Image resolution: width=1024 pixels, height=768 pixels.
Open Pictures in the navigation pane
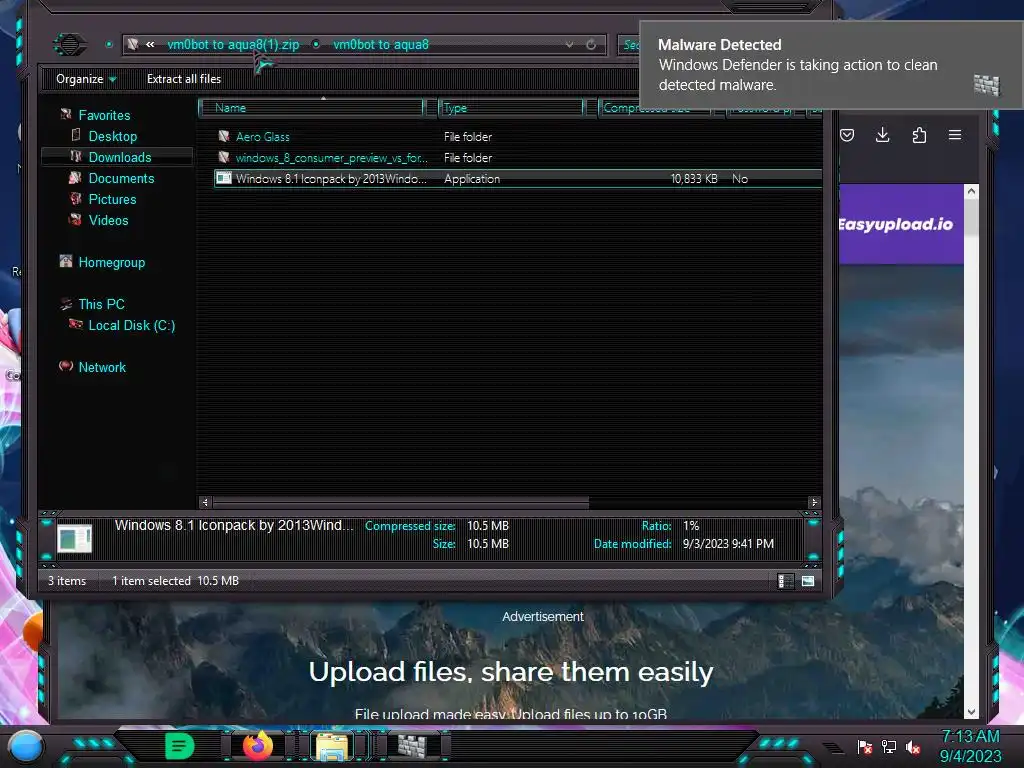112,199
